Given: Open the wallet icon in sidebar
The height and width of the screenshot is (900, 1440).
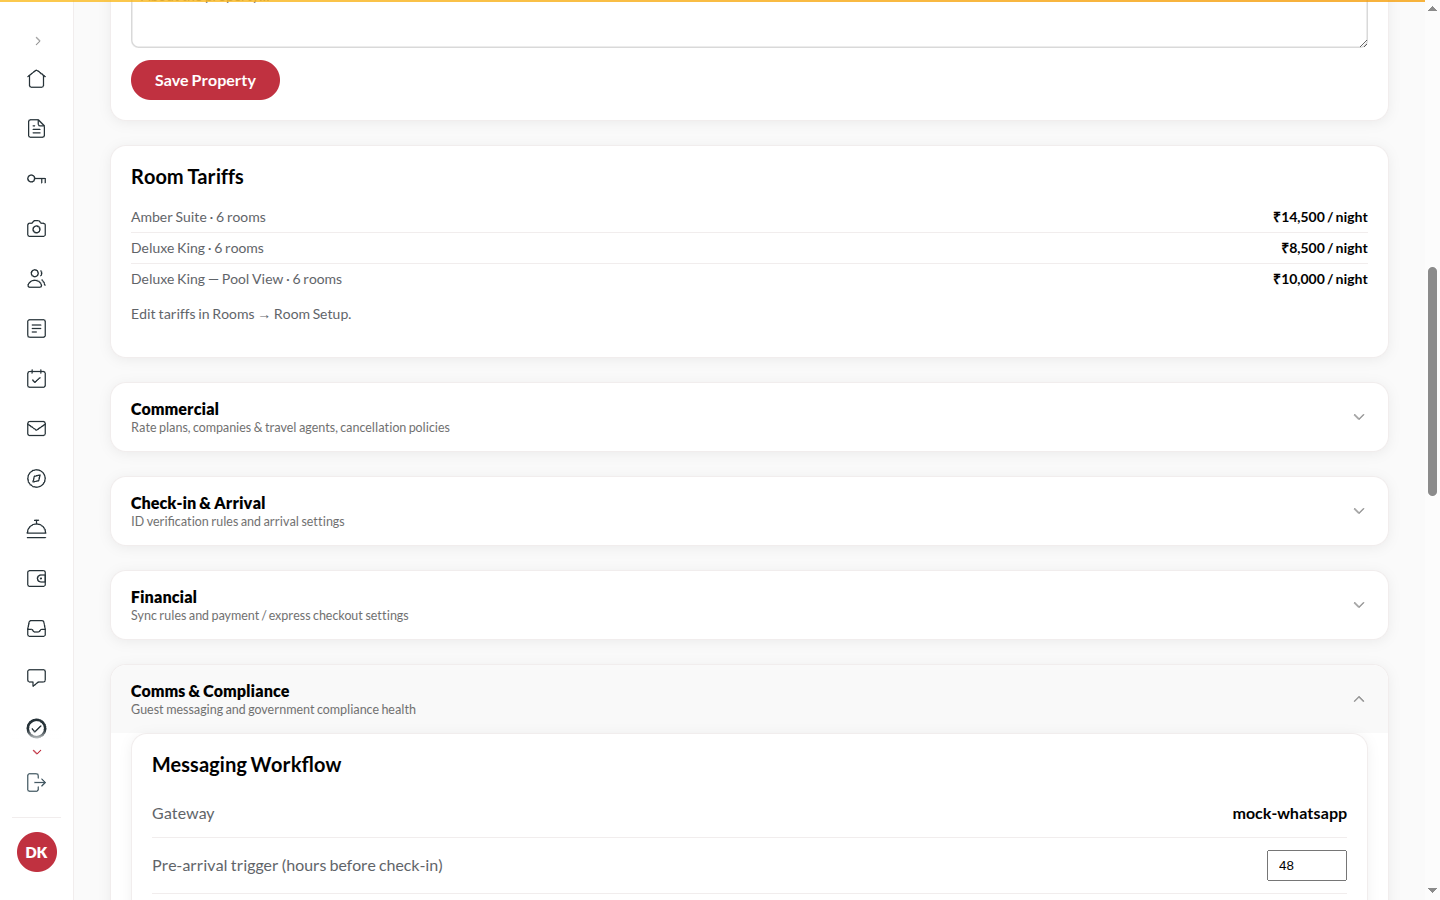Looking at the screenshot, I should pyautogui.click(x=37, y=579).
